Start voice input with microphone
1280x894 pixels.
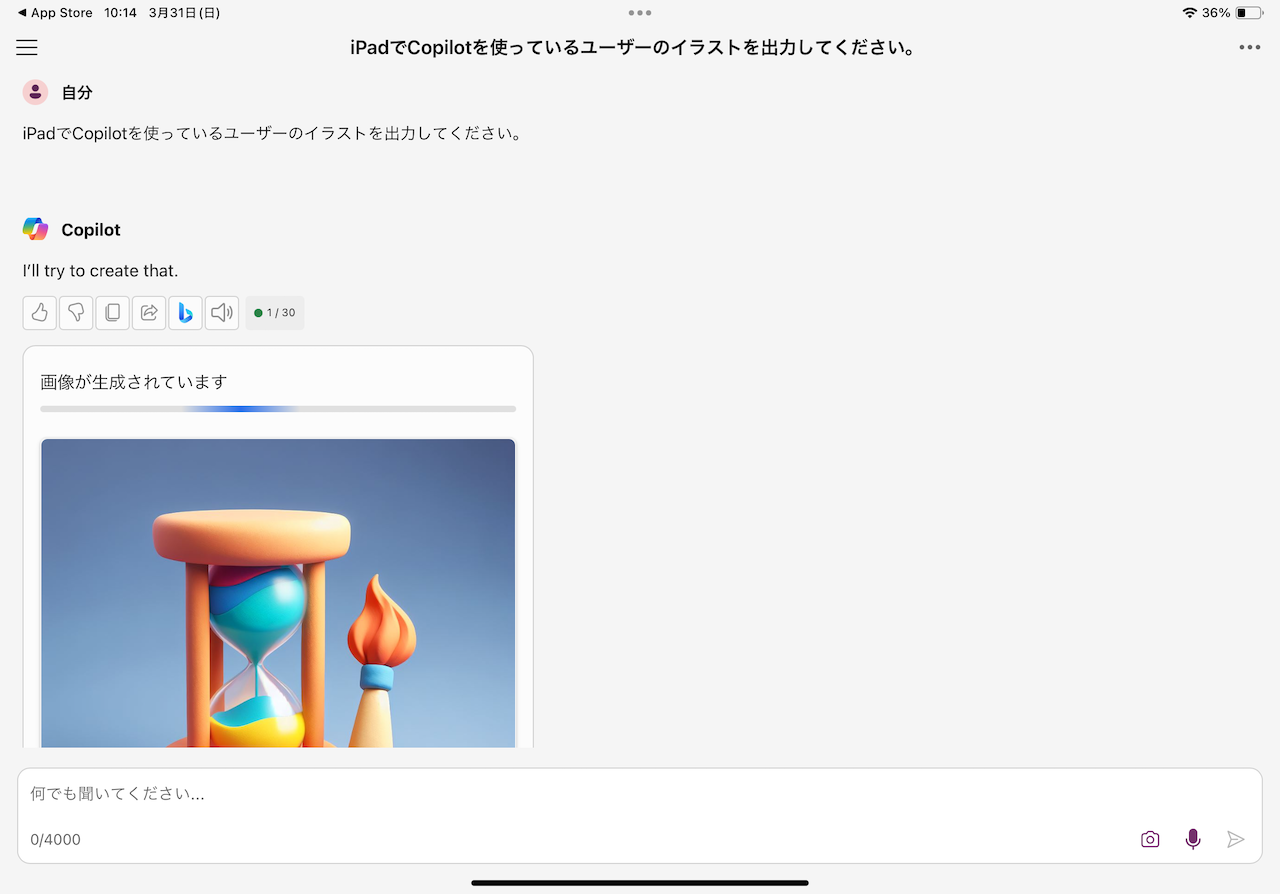coord(1193,839)
